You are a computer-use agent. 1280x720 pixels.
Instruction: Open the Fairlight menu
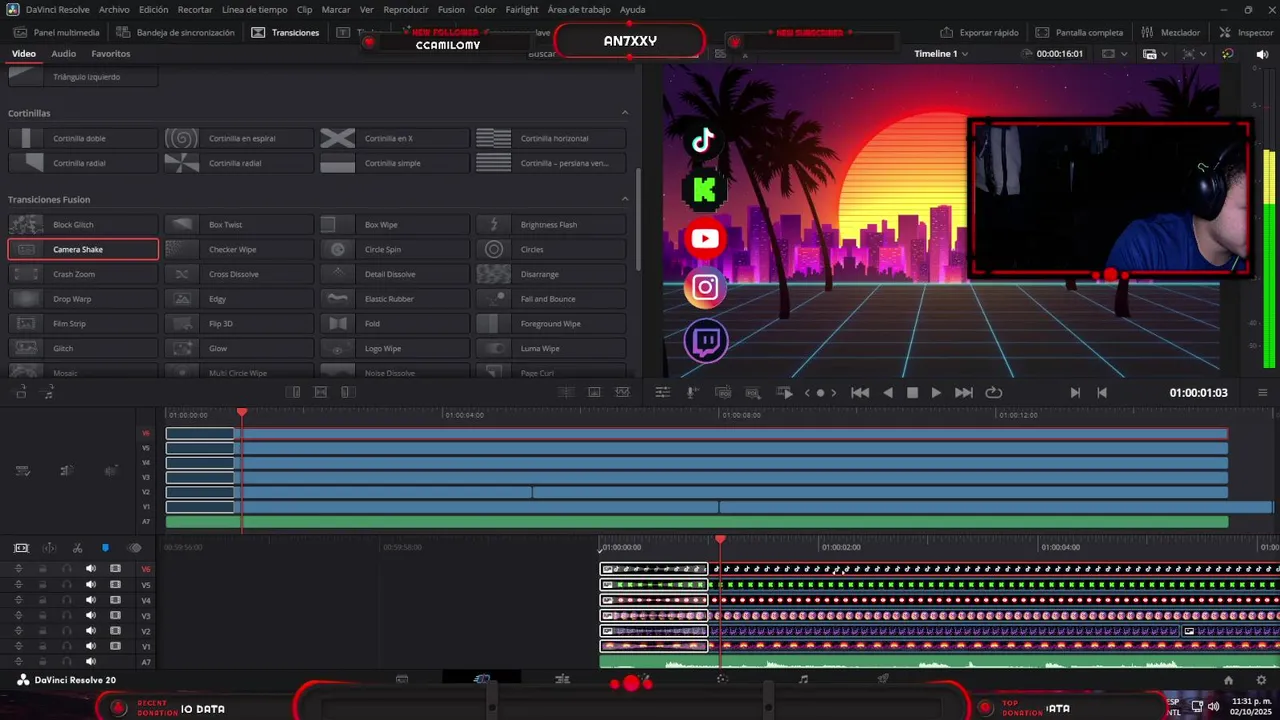pyautogui.click(x=521, y=9)
